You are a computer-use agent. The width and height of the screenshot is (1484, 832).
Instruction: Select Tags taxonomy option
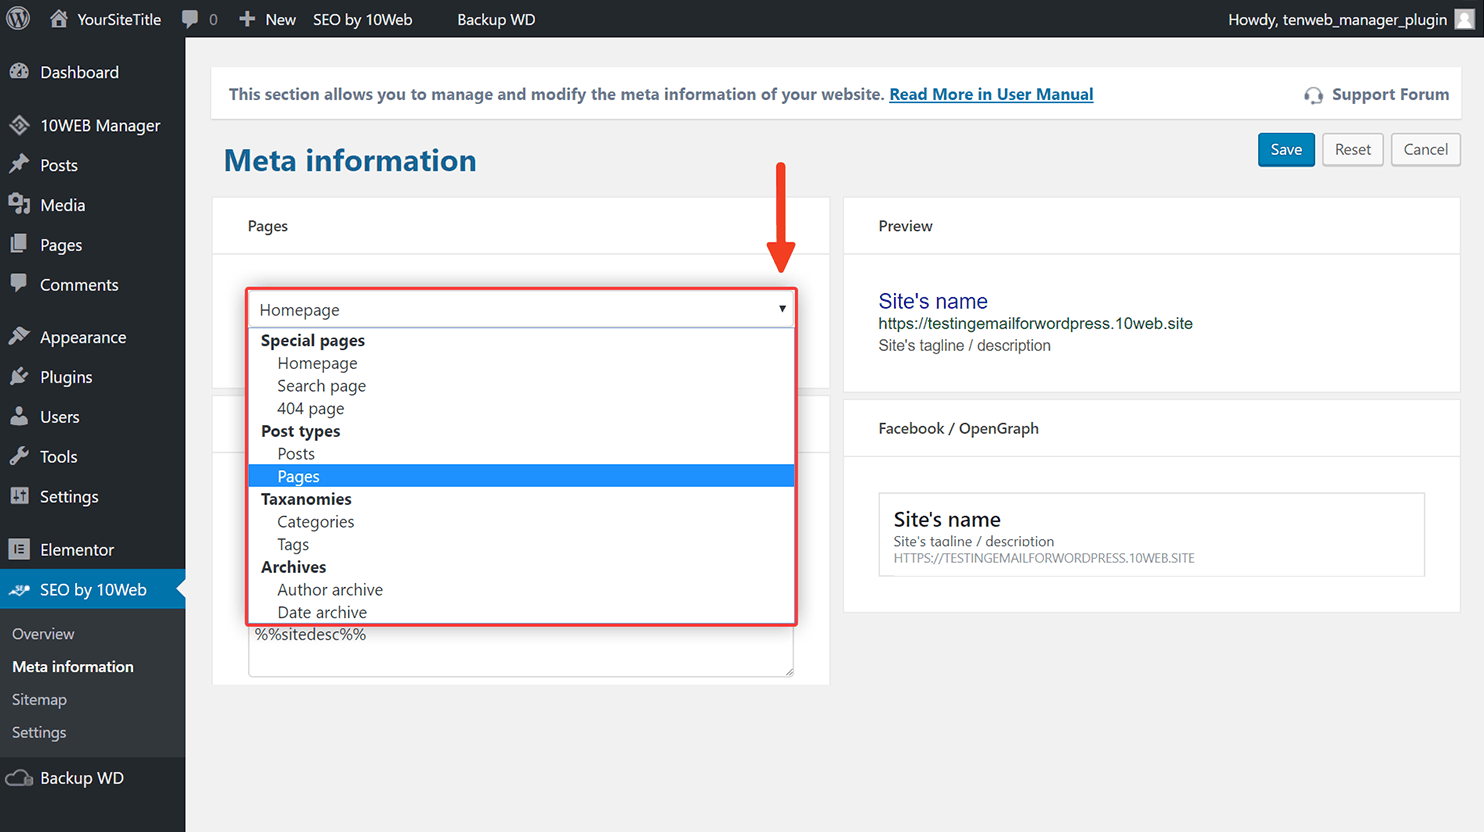tap(521, 544)
